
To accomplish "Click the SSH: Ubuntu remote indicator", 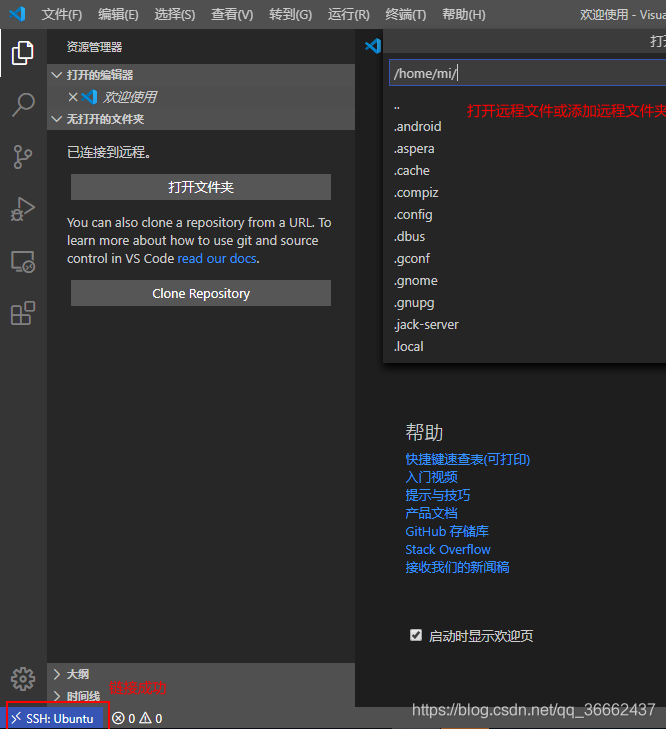I will [52, 718].
